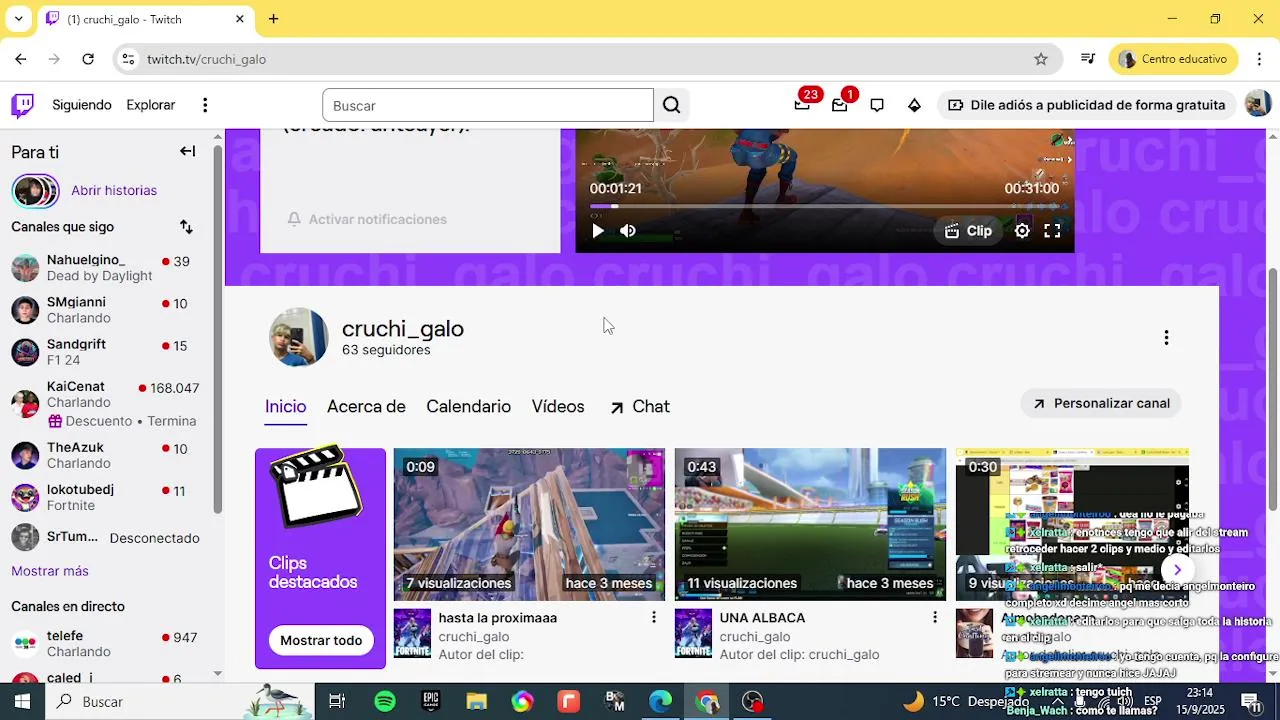Open channel options three-dot menu
1280x720 pixels.
(x=1166, y=338)
